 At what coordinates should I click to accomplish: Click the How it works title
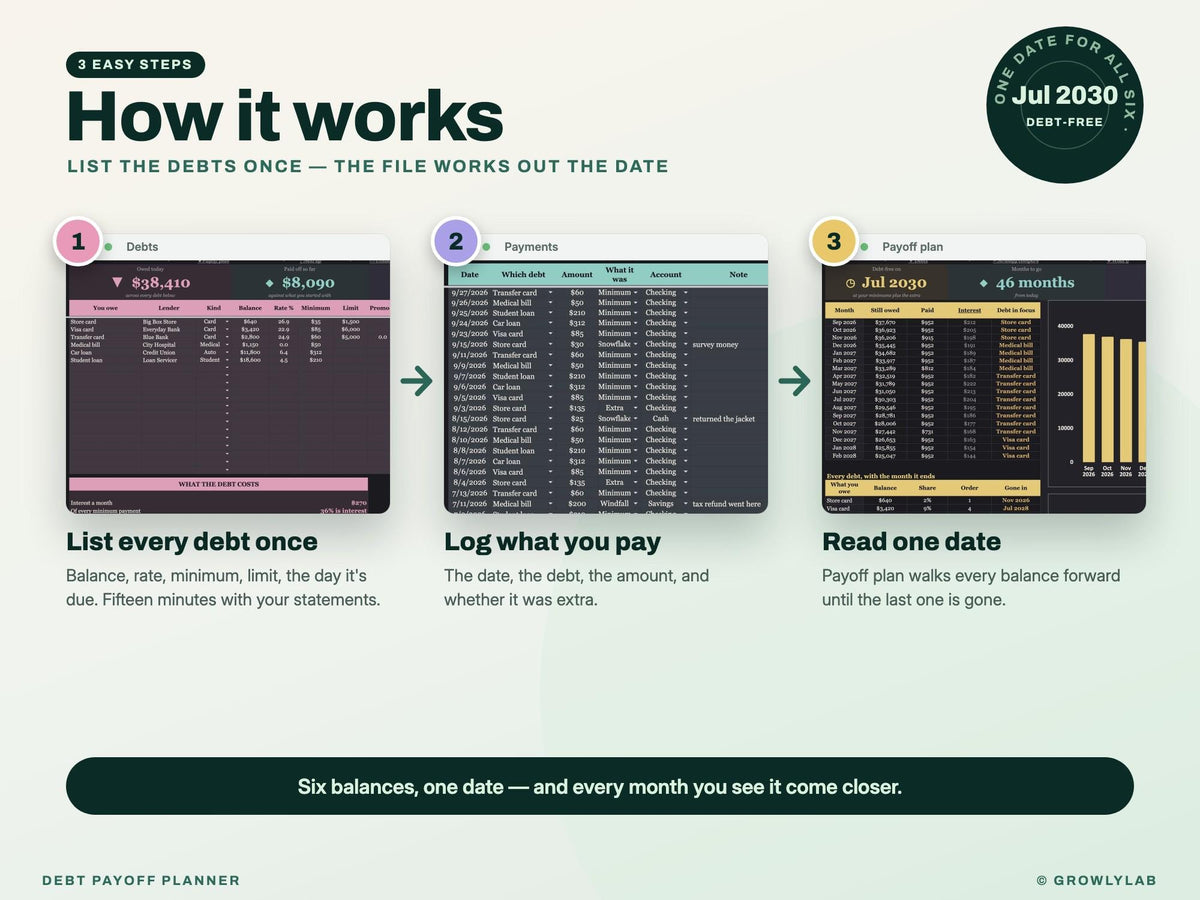click(x=285, y=116)
